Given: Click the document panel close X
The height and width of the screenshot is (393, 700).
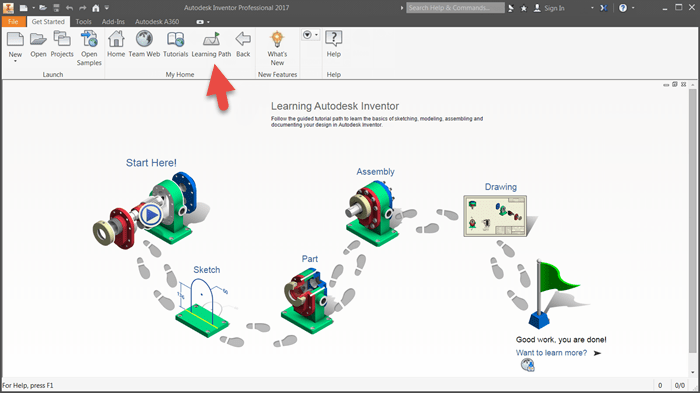Looking at the screenshot, I should pos(683,84).
